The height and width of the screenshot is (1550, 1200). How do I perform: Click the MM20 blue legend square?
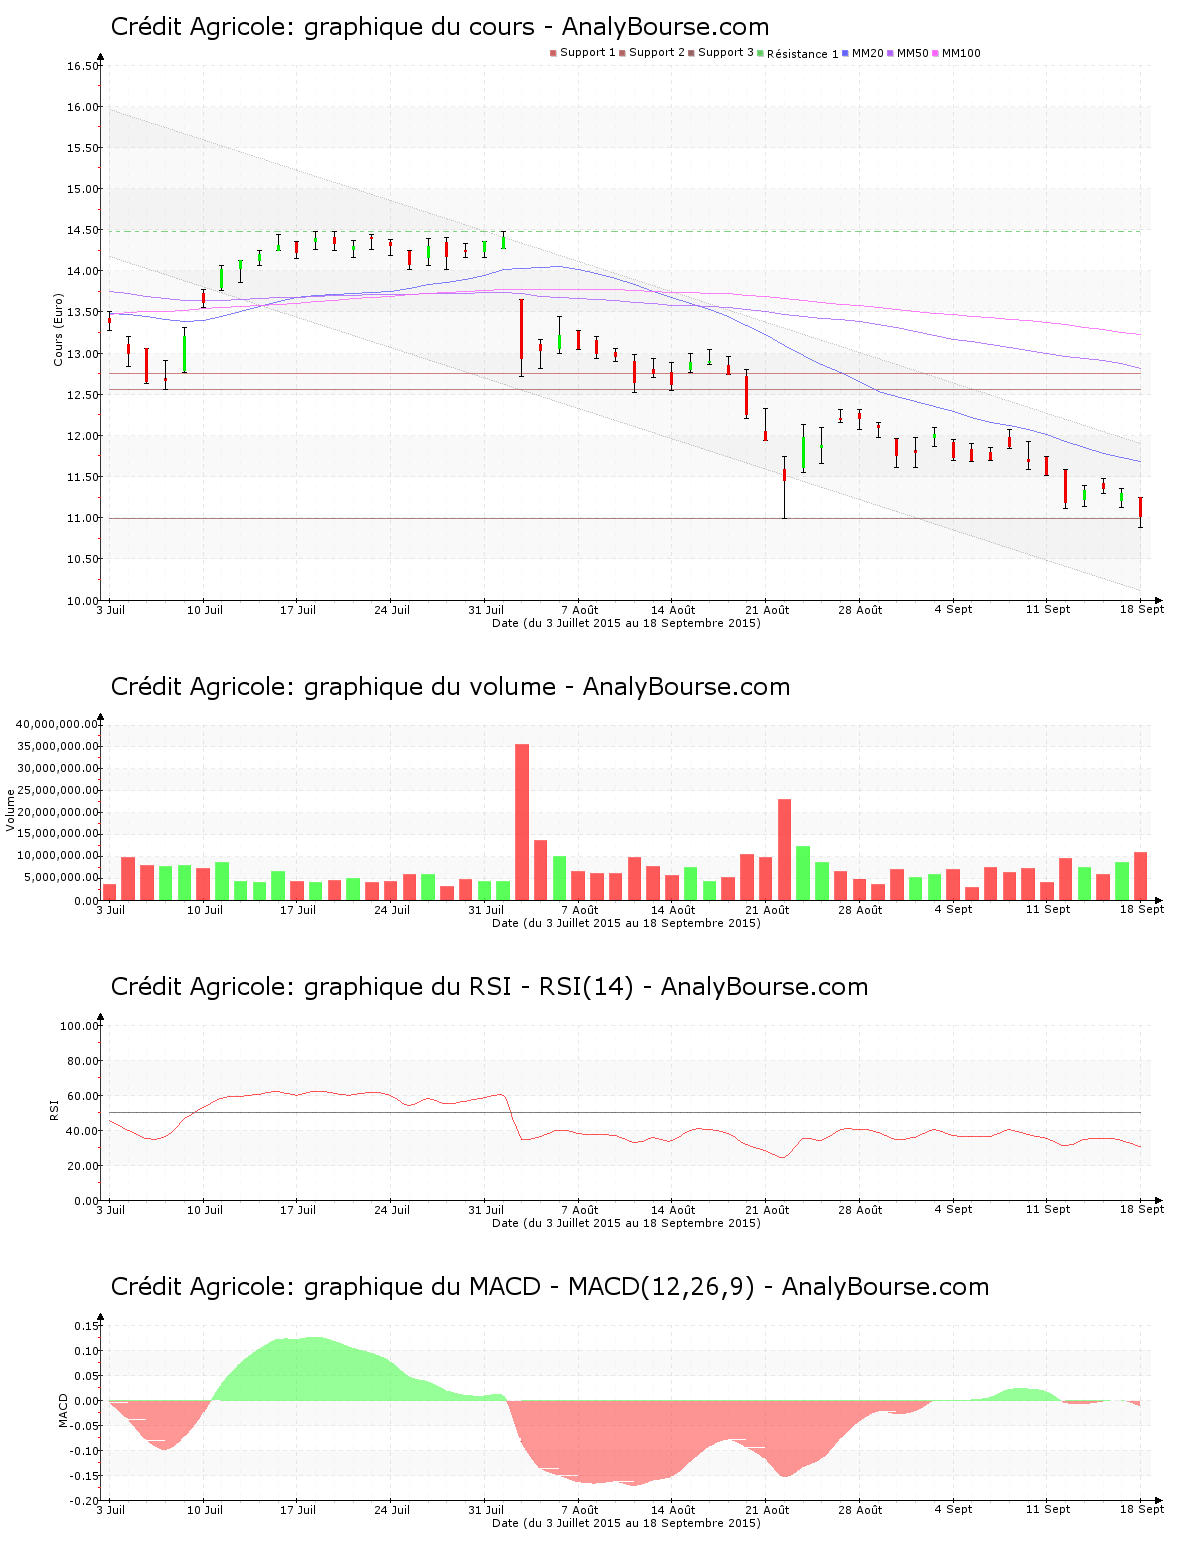845,53
